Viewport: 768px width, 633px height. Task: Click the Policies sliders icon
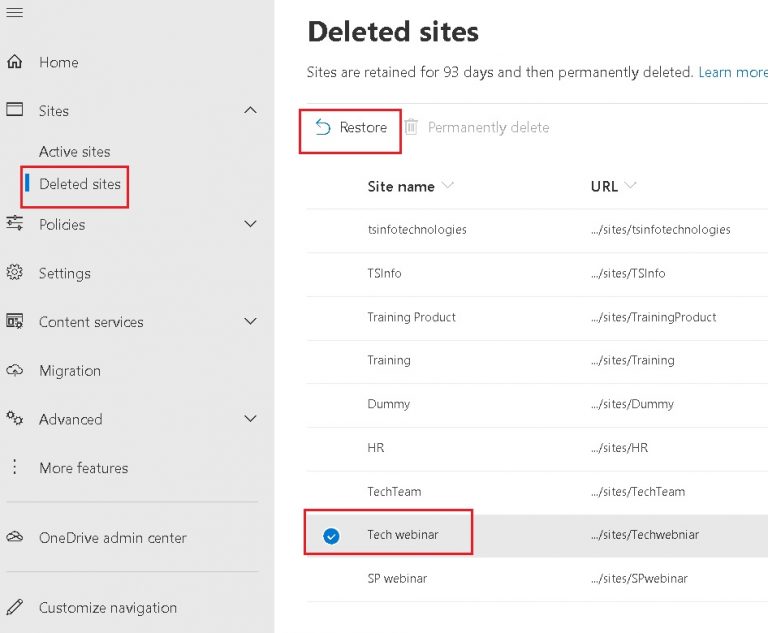click(x=14, y=224)
